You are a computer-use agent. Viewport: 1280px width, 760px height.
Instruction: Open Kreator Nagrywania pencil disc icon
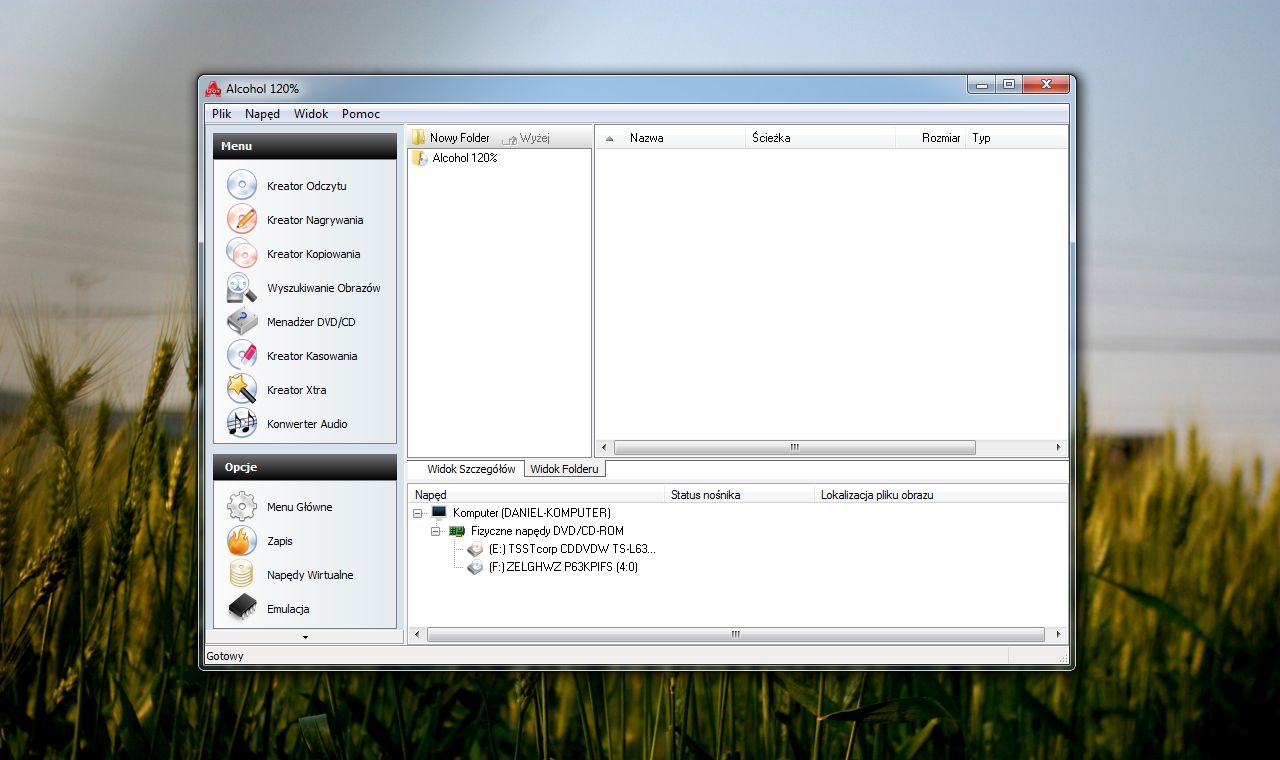(x=242, y=220)
